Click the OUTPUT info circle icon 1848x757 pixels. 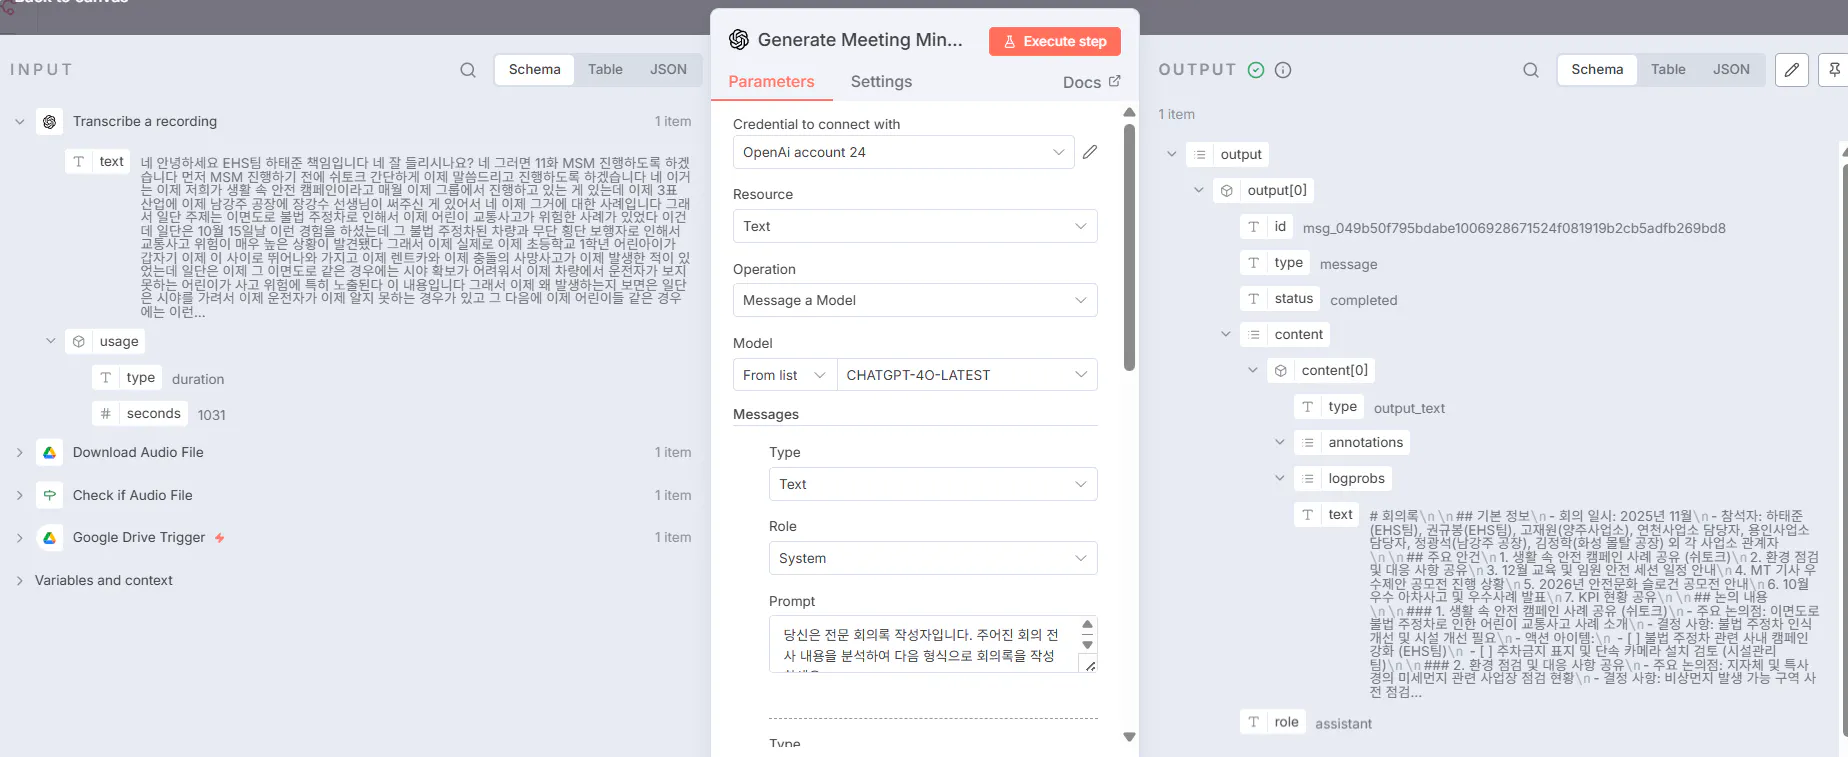pyautogui.click(x=1283, y=70)
